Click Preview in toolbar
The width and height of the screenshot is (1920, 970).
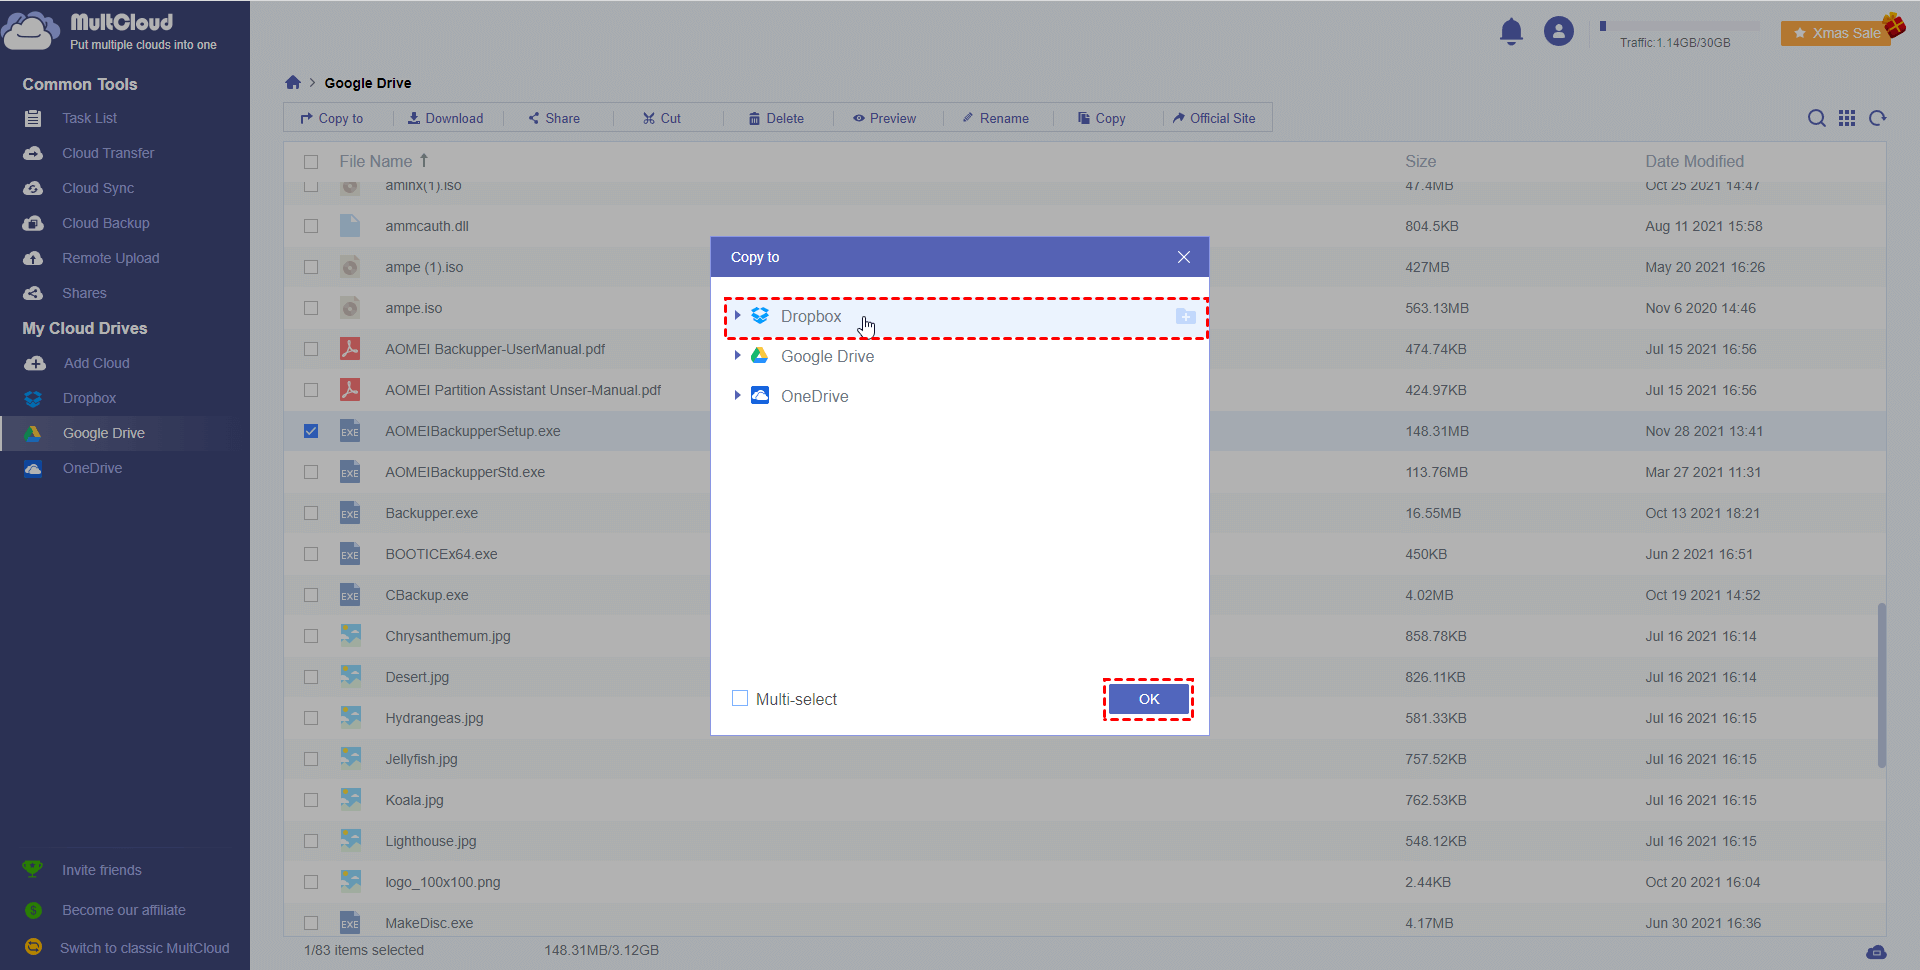[884, 118]
